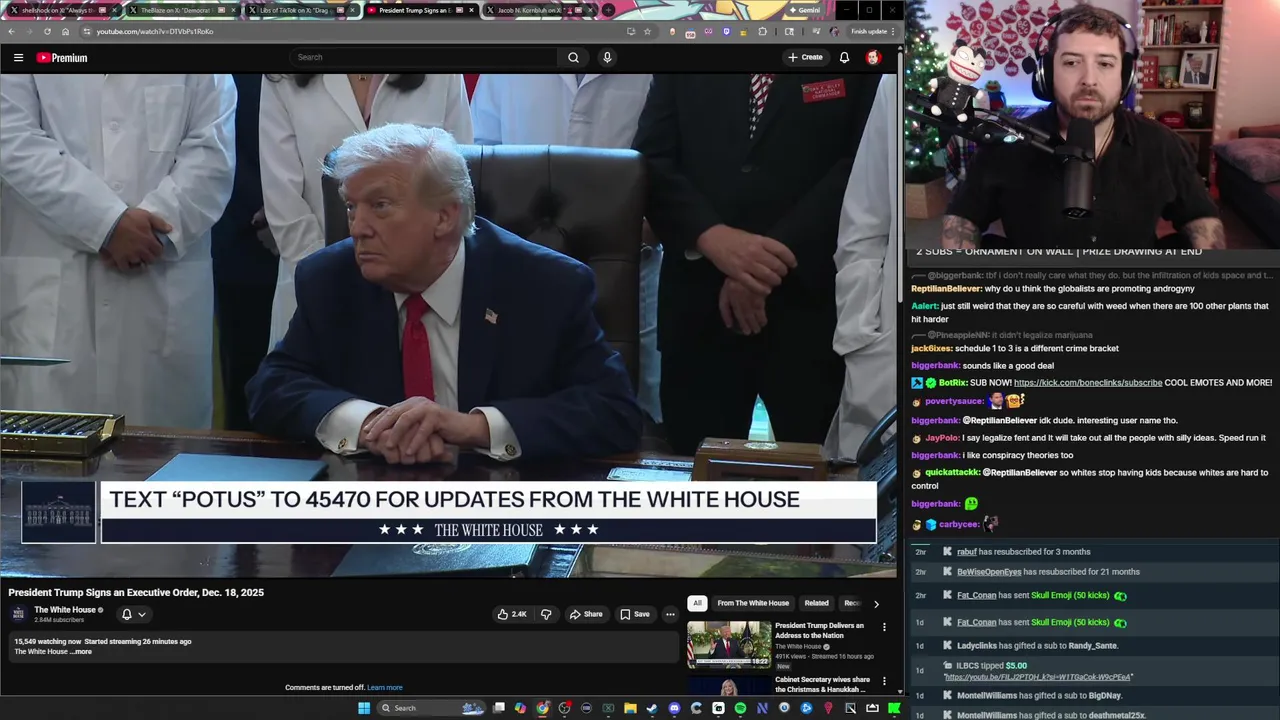Go back in the browser

point(11,31)
